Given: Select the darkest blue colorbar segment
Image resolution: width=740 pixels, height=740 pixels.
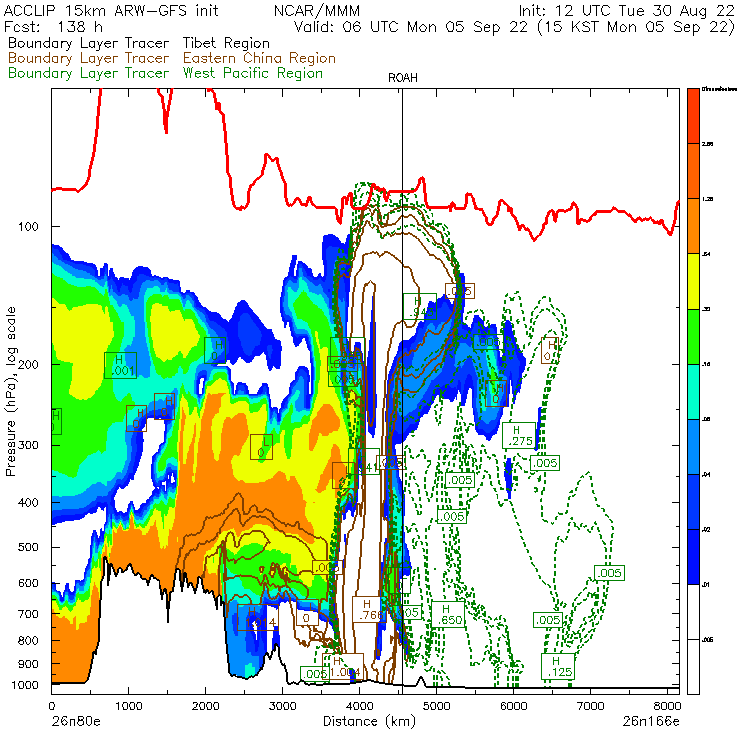Looking at the screenshot, I should [x=693, y=557].
